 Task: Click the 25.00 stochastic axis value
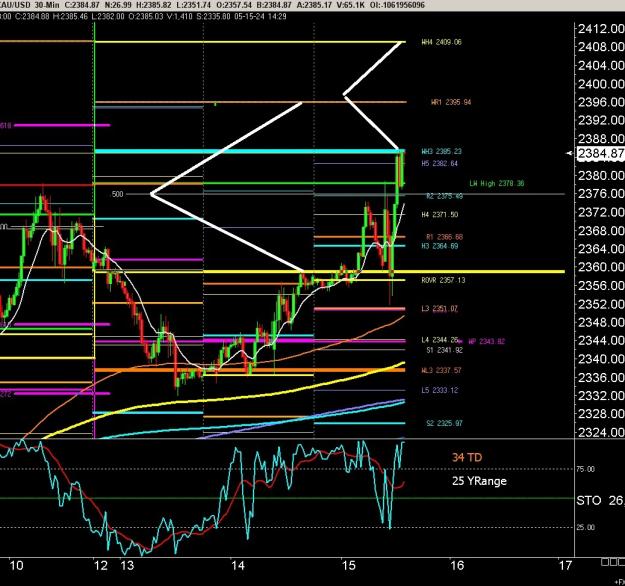[x=585, y=527]
